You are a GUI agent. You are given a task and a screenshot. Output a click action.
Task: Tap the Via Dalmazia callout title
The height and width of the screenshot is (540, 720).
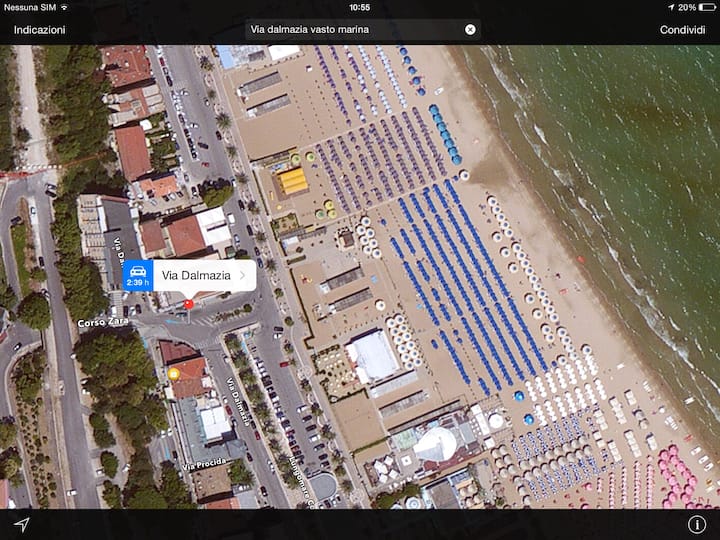(x=195, y=275)
